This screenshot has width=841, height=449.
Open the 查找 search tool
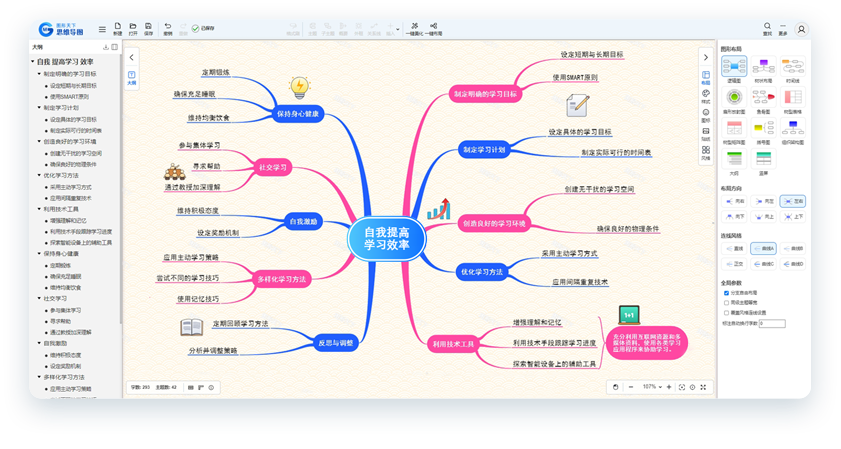click(x=767, y=26)
